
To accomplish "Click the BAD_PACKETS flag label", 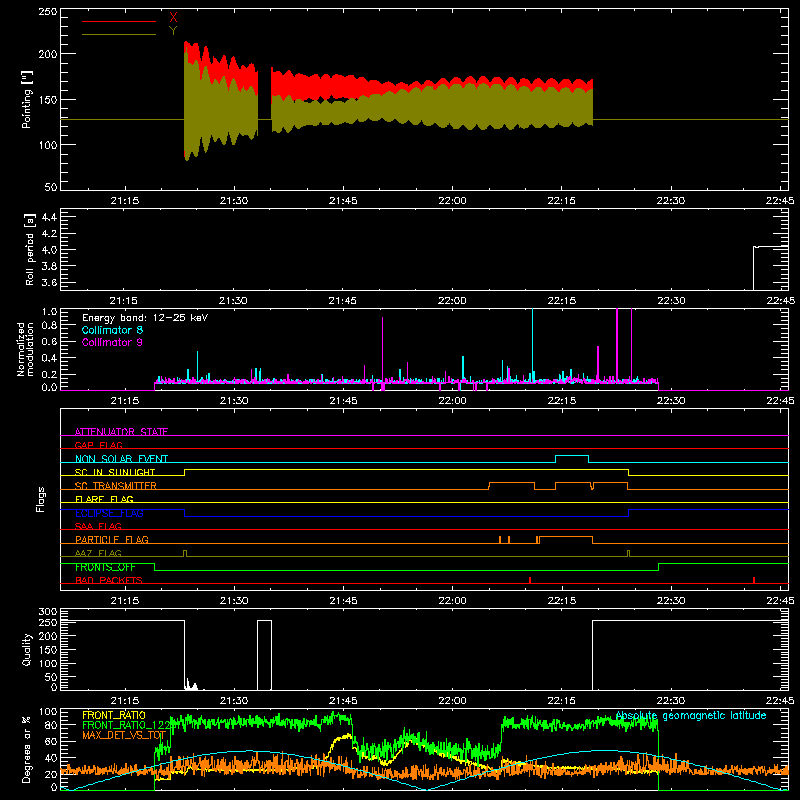I will coord(109,580).
